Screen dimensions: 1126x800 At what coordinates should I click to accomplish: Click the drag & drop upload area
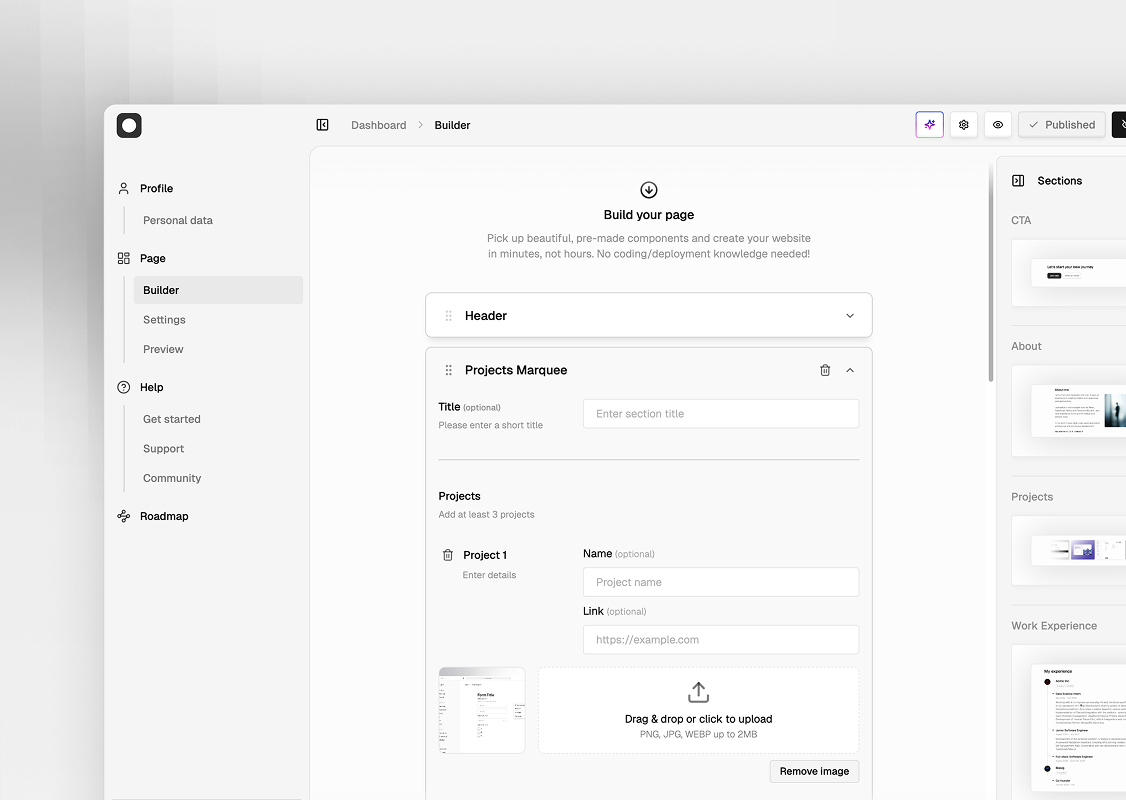(x=699, y=710)
